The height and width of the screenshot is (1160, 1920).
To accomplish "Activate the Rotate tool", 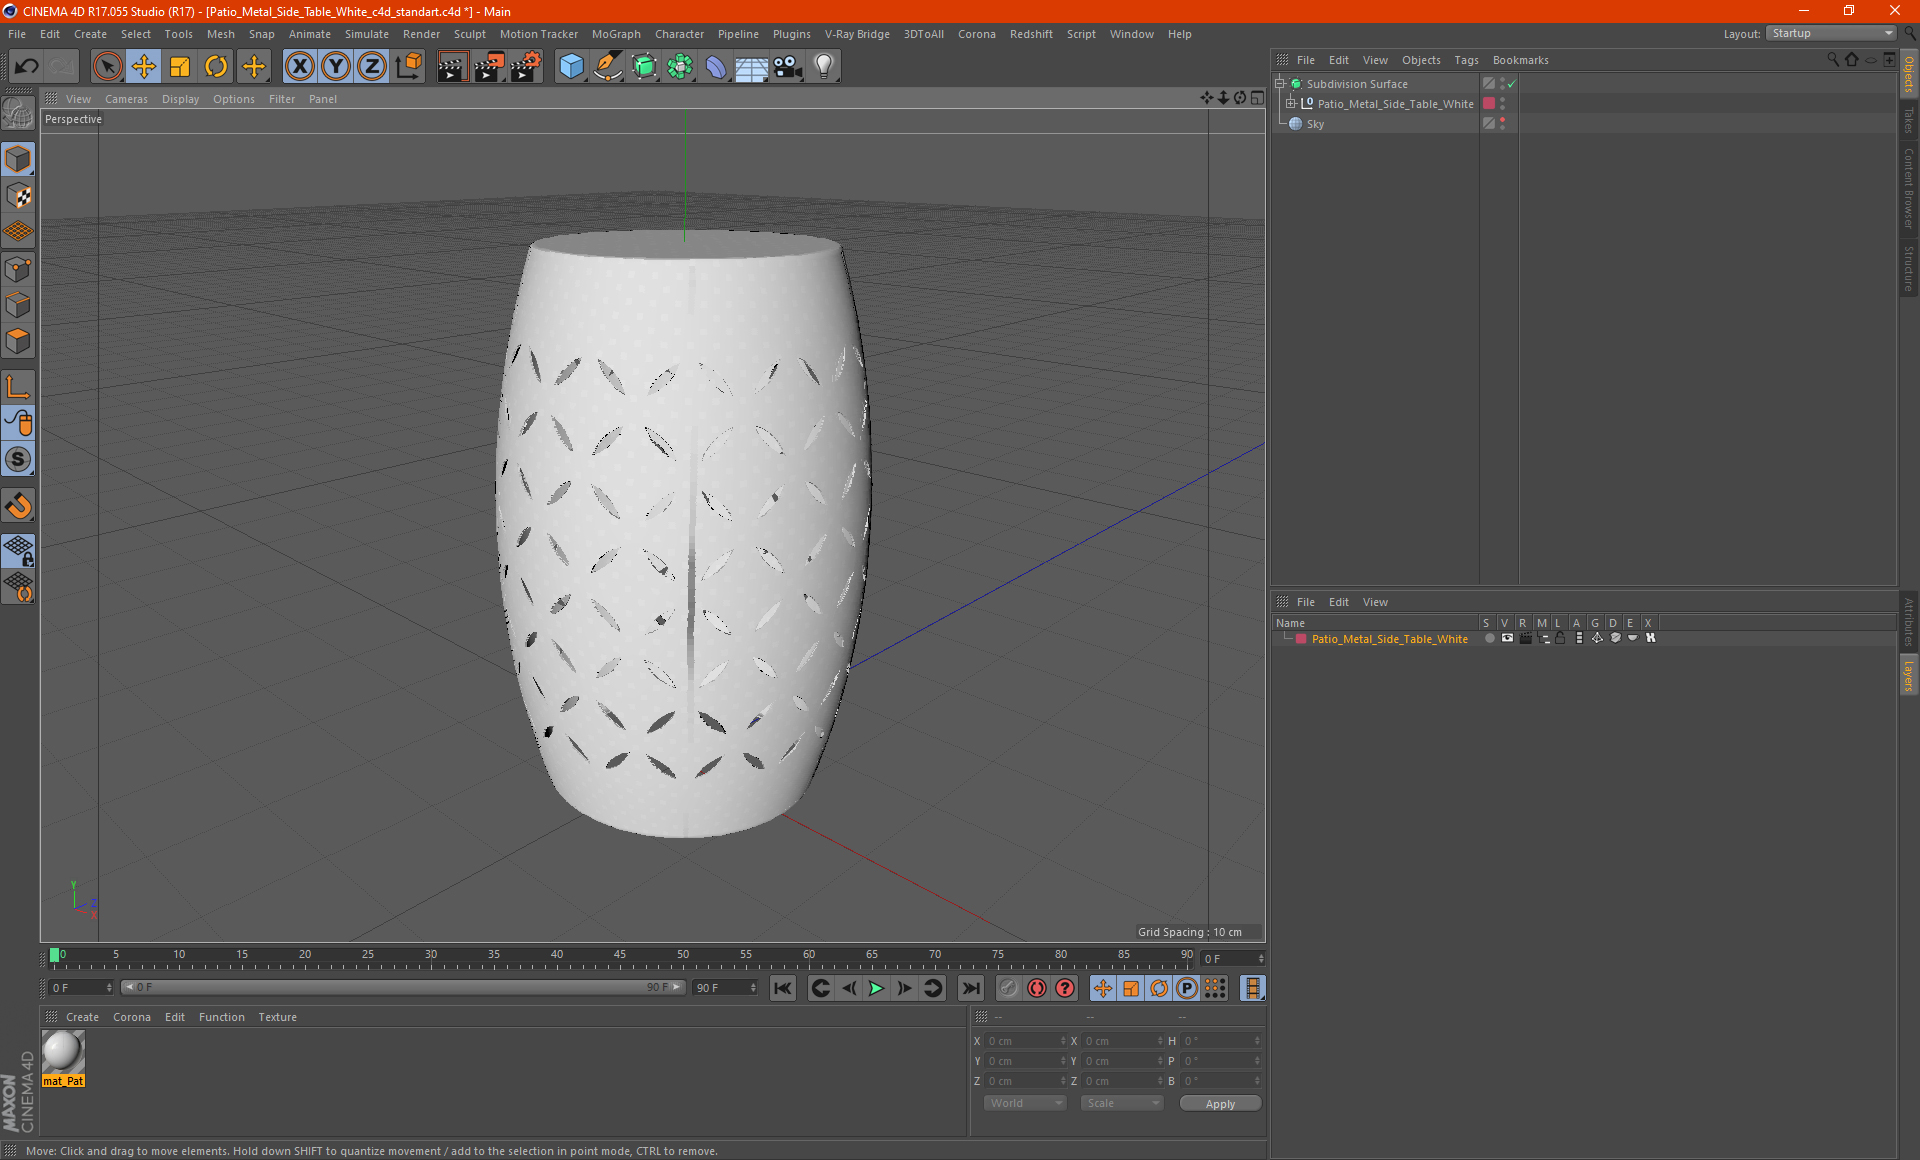I will click(x=216, y=67).
